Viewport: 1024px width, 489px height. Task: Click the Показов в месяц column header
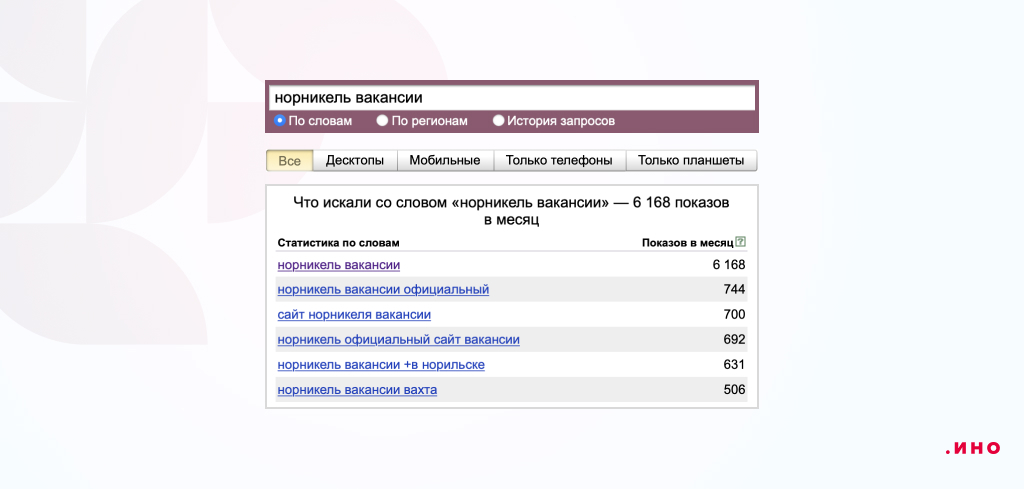point(688,243)
